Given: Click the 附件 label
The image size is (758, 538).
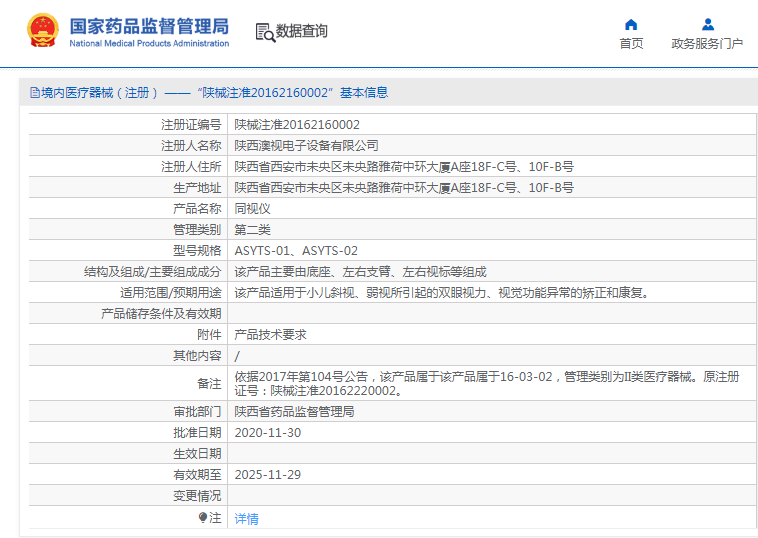Looking at the screenshot, I should (209, 334).
